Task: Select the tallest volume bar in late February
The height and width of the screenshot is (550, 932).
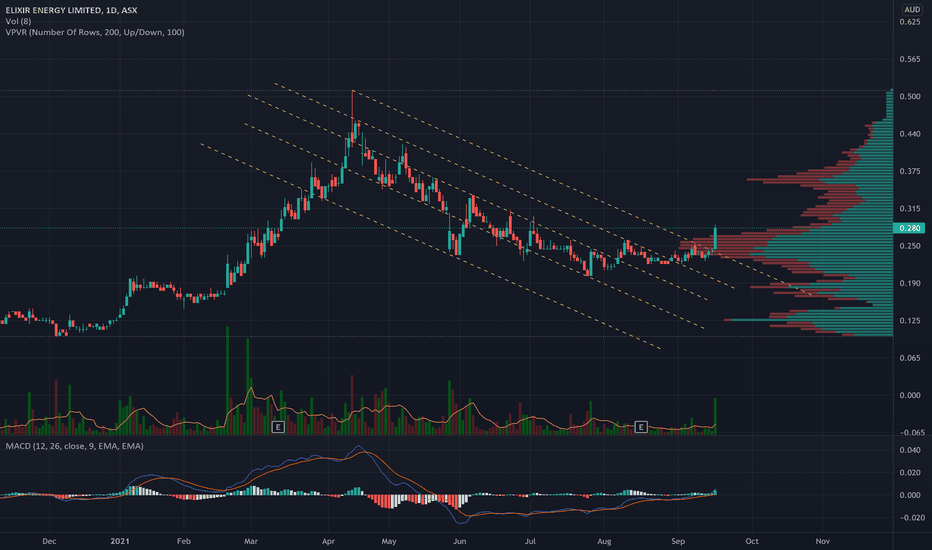Action: [227, 381]
